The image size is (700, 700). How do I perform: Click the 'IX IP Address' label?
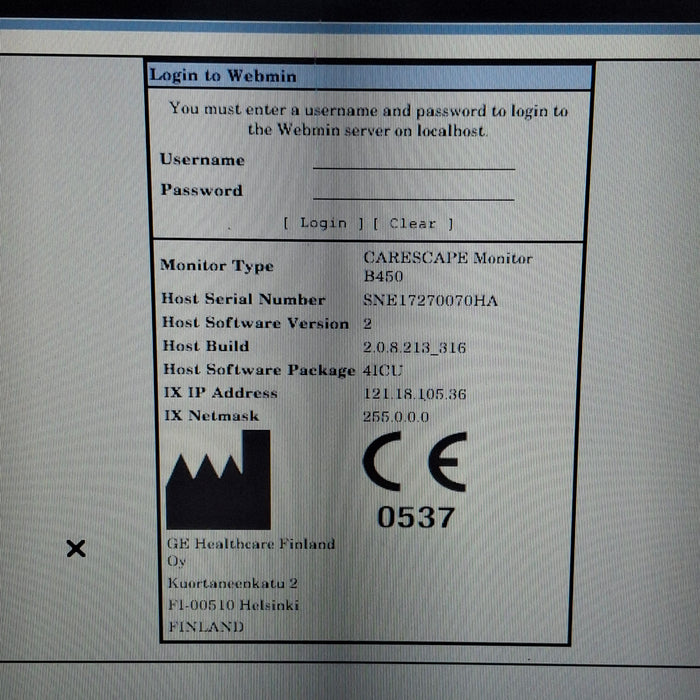coord(221,393)
